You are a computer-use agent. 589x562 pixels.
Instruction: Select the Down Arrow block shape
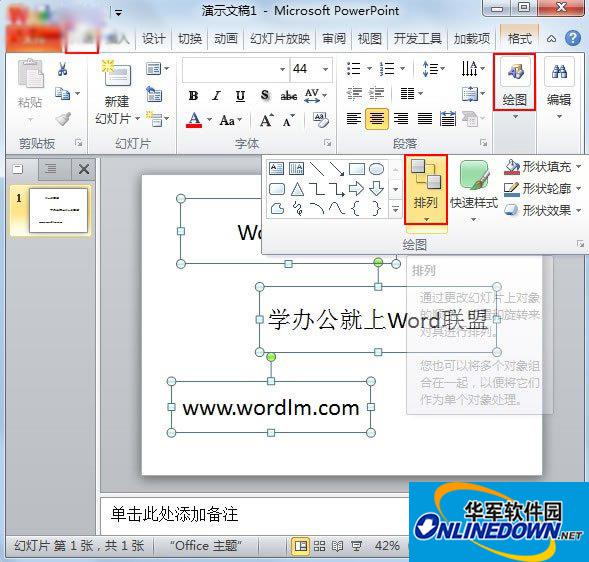pyautogui.click(x=376, y=189)
